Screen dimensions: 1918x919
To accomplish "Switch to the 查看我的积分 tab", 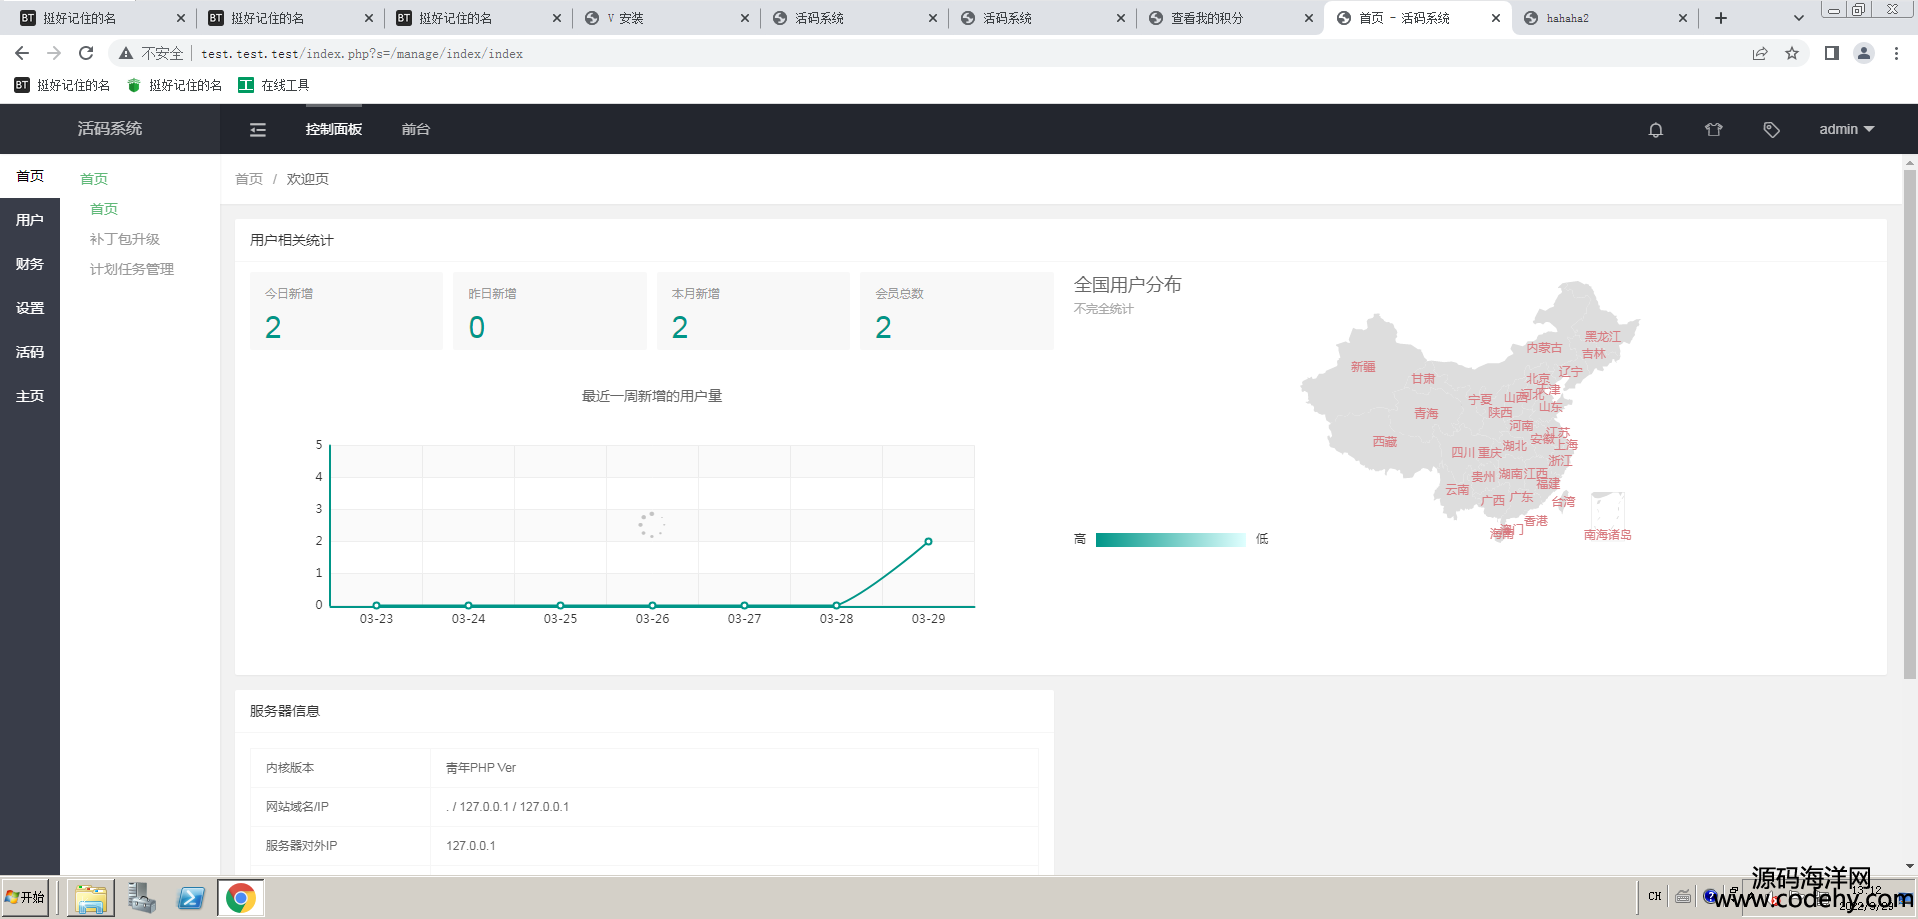I will 1230,18.
